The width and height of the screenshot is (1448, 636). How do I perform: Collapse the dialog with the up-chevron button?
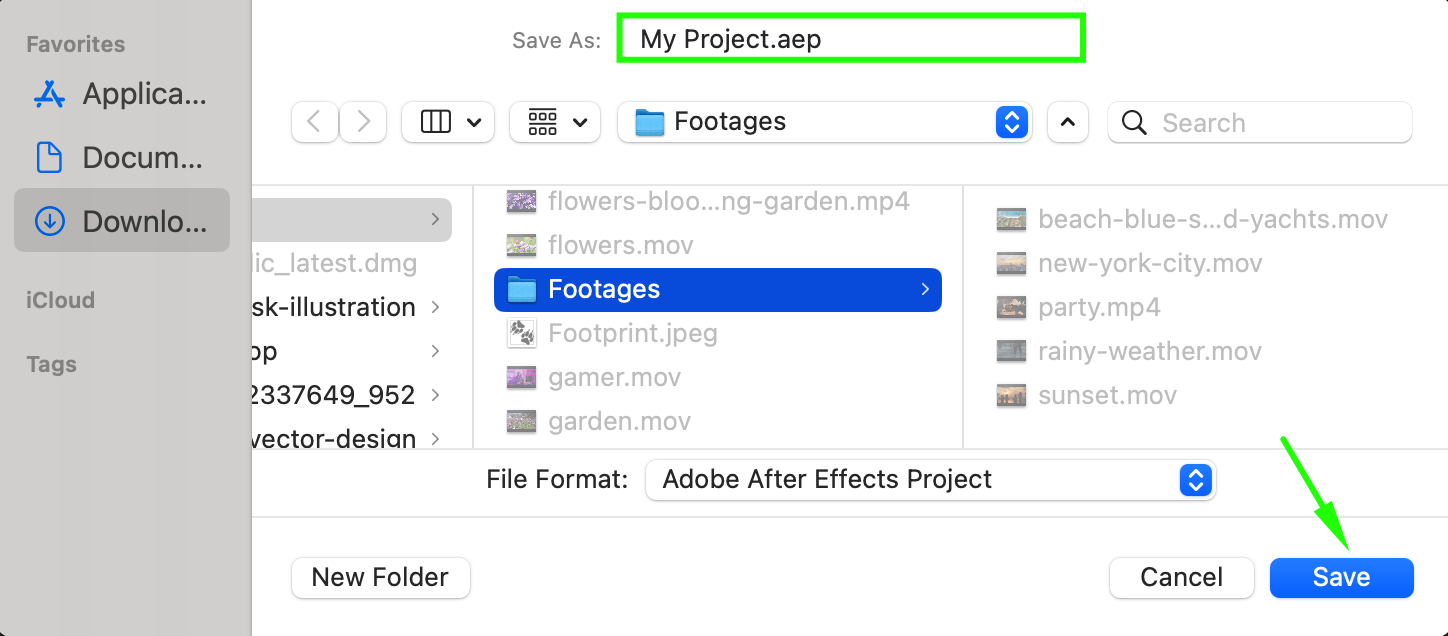click(1067, 122)
